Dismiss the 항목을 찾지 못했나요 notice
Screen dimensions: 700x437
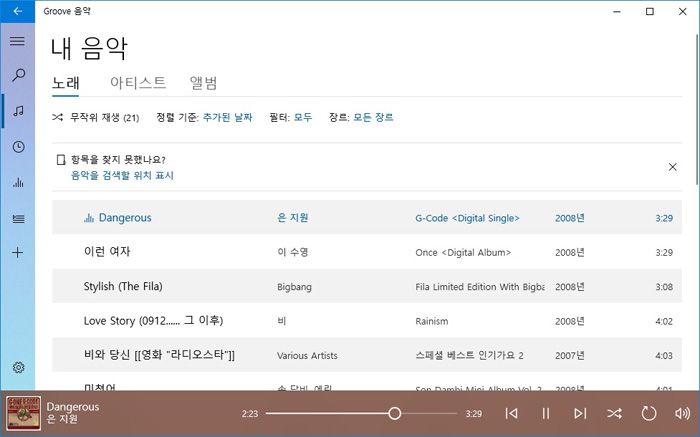pyautogui.click(x=672, y=167)
